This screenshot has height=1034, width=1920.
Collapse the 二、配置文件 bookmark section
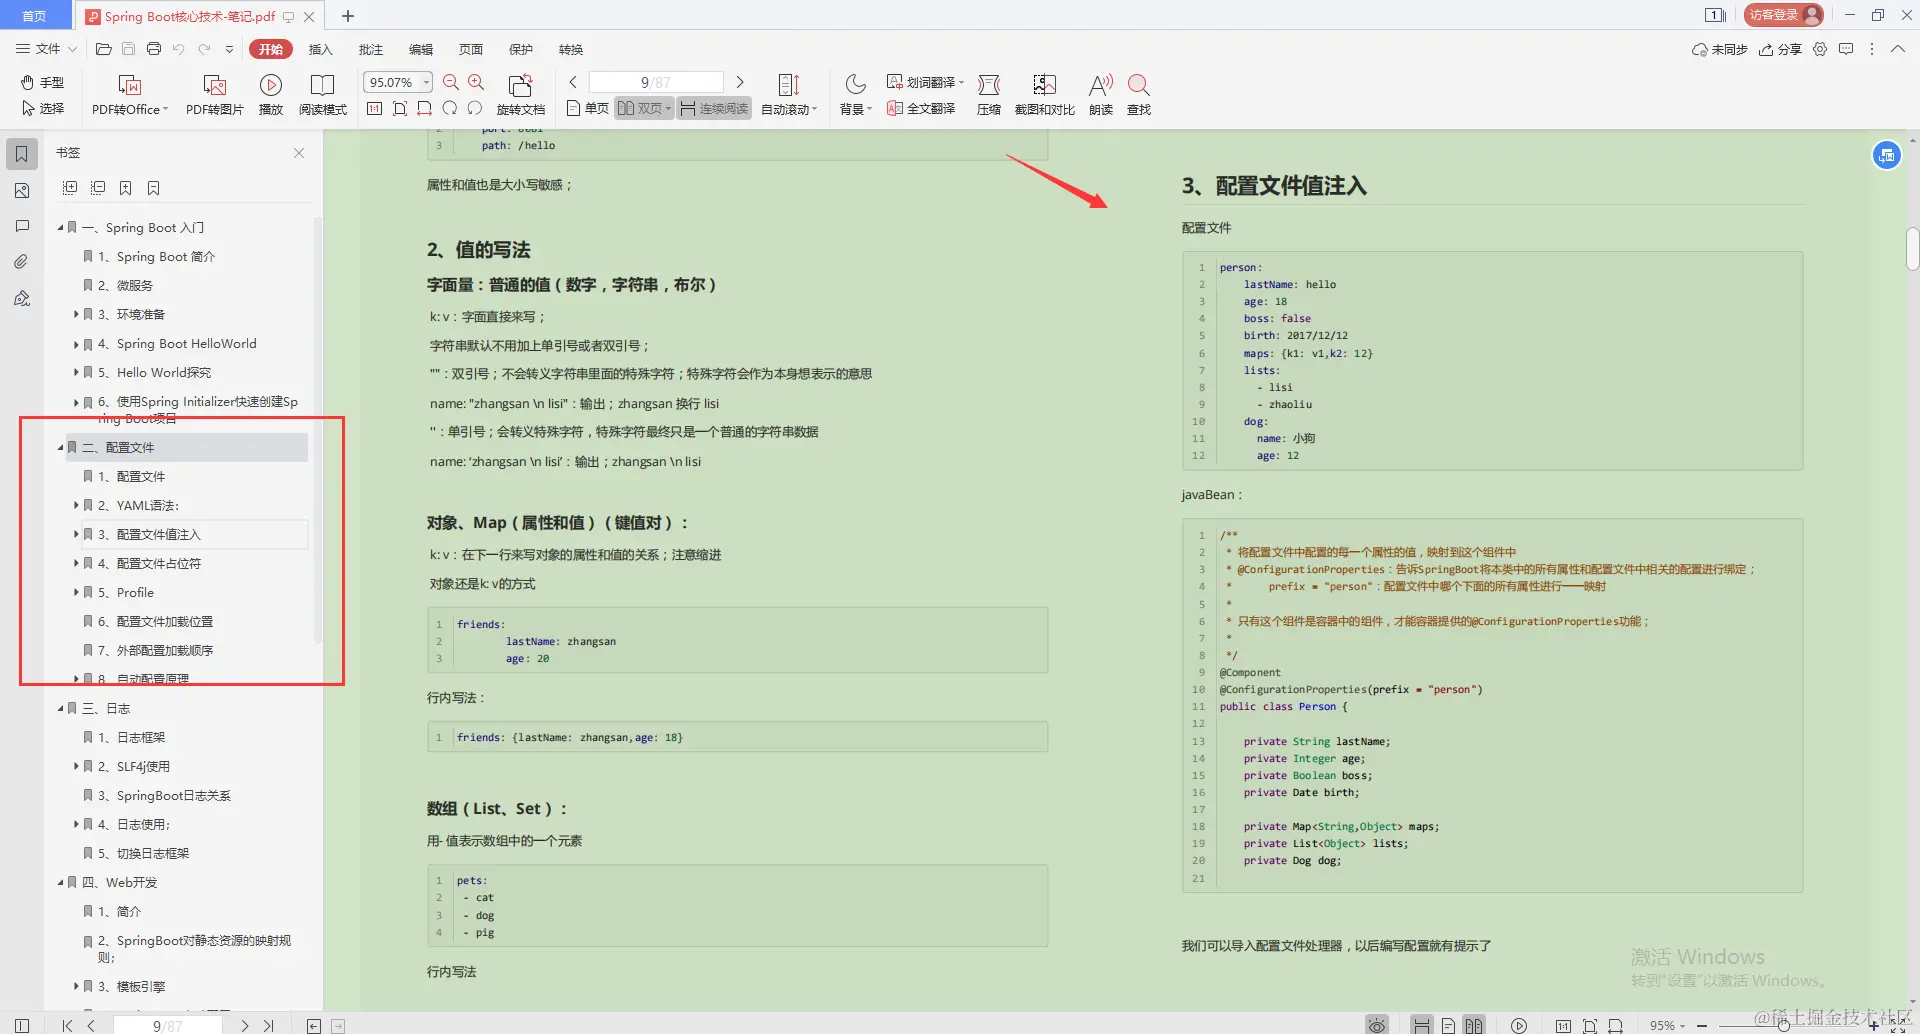click(x=60, y=448)
